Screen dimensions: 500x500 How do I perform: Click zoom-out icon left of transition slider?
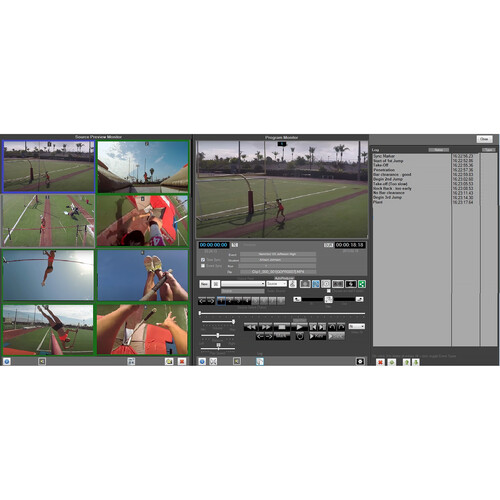pyautogui.click(x=297, y=299)
